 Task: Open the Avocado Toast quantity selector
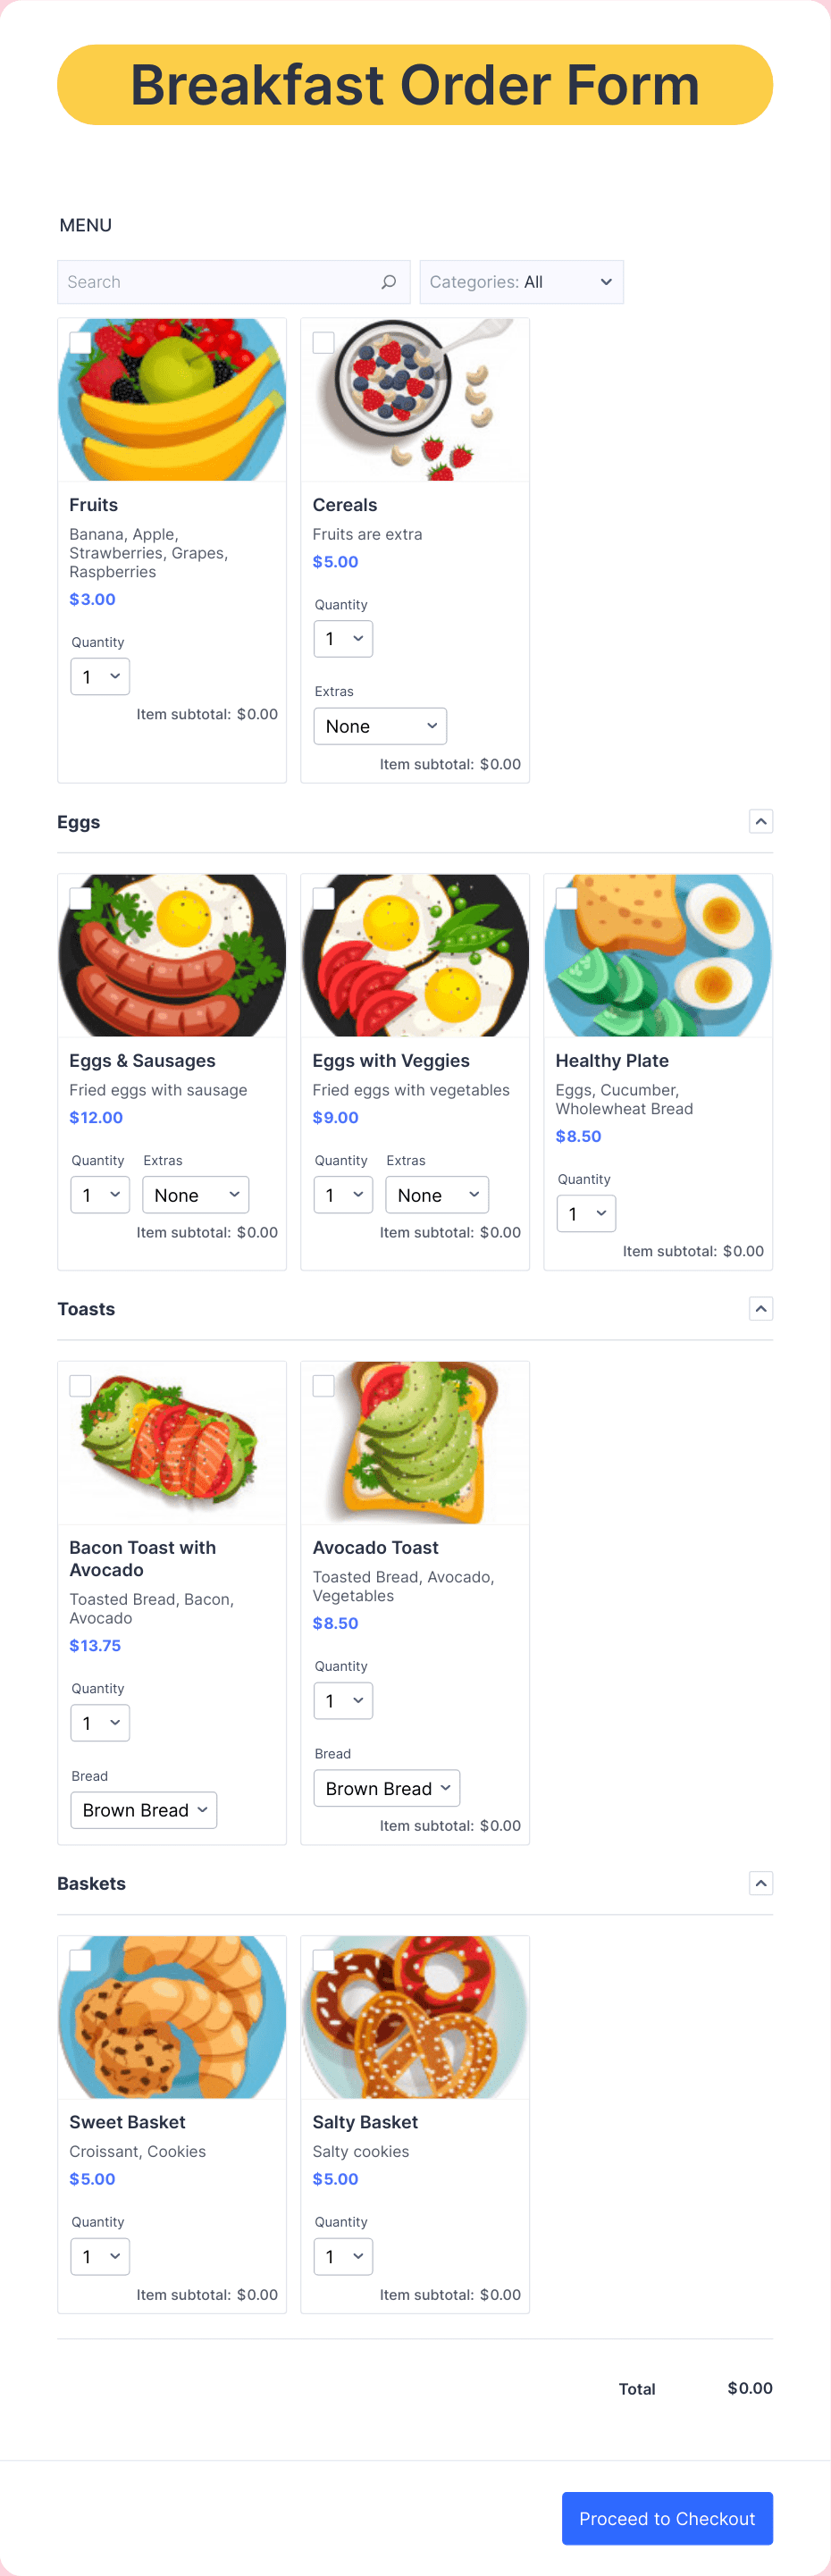(x=343, y=1700)
